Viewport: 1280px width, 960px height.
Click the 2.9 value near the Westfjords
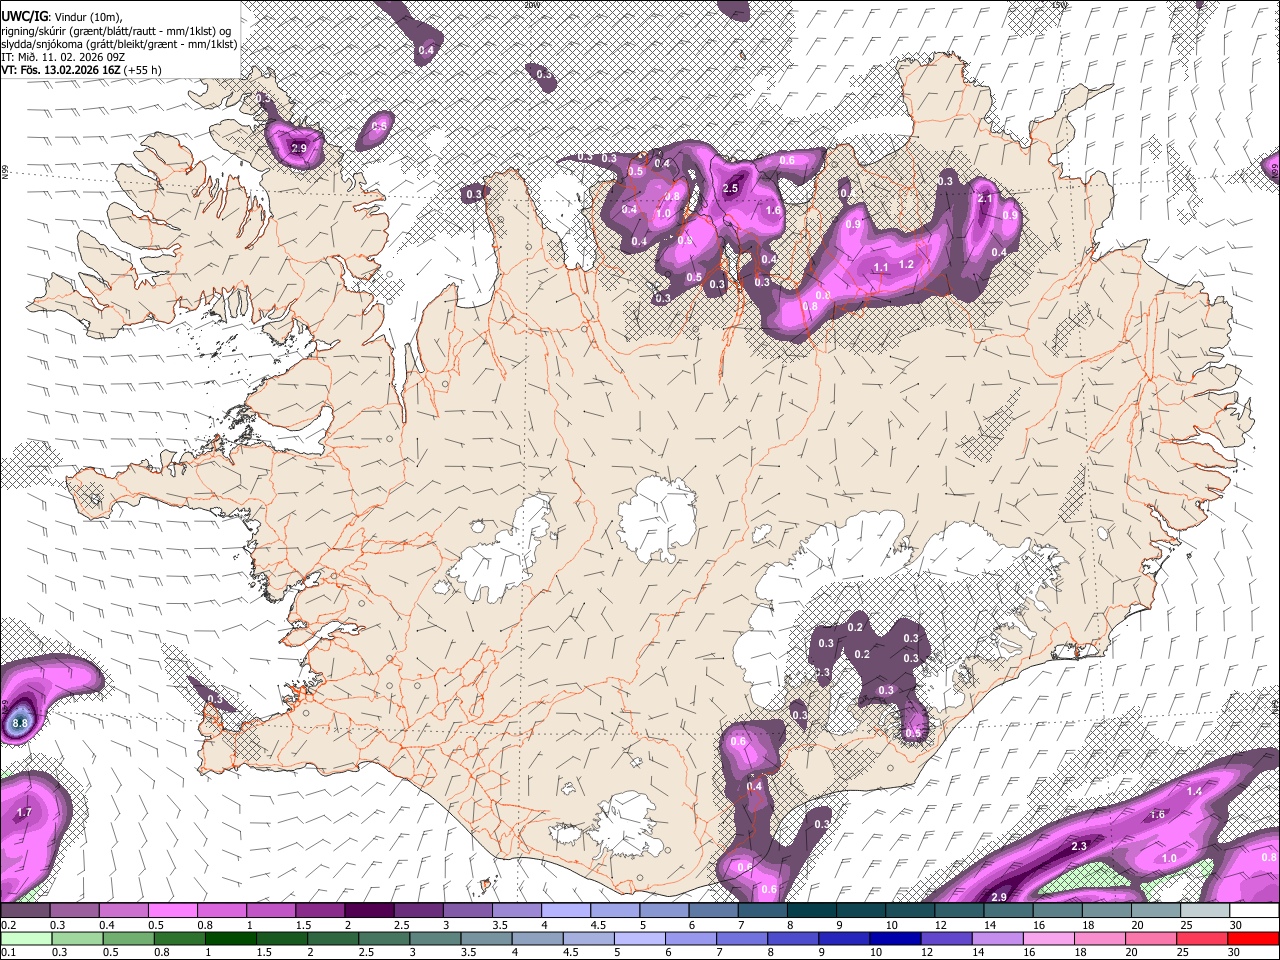pyautogui.click(x=298, y=149)
